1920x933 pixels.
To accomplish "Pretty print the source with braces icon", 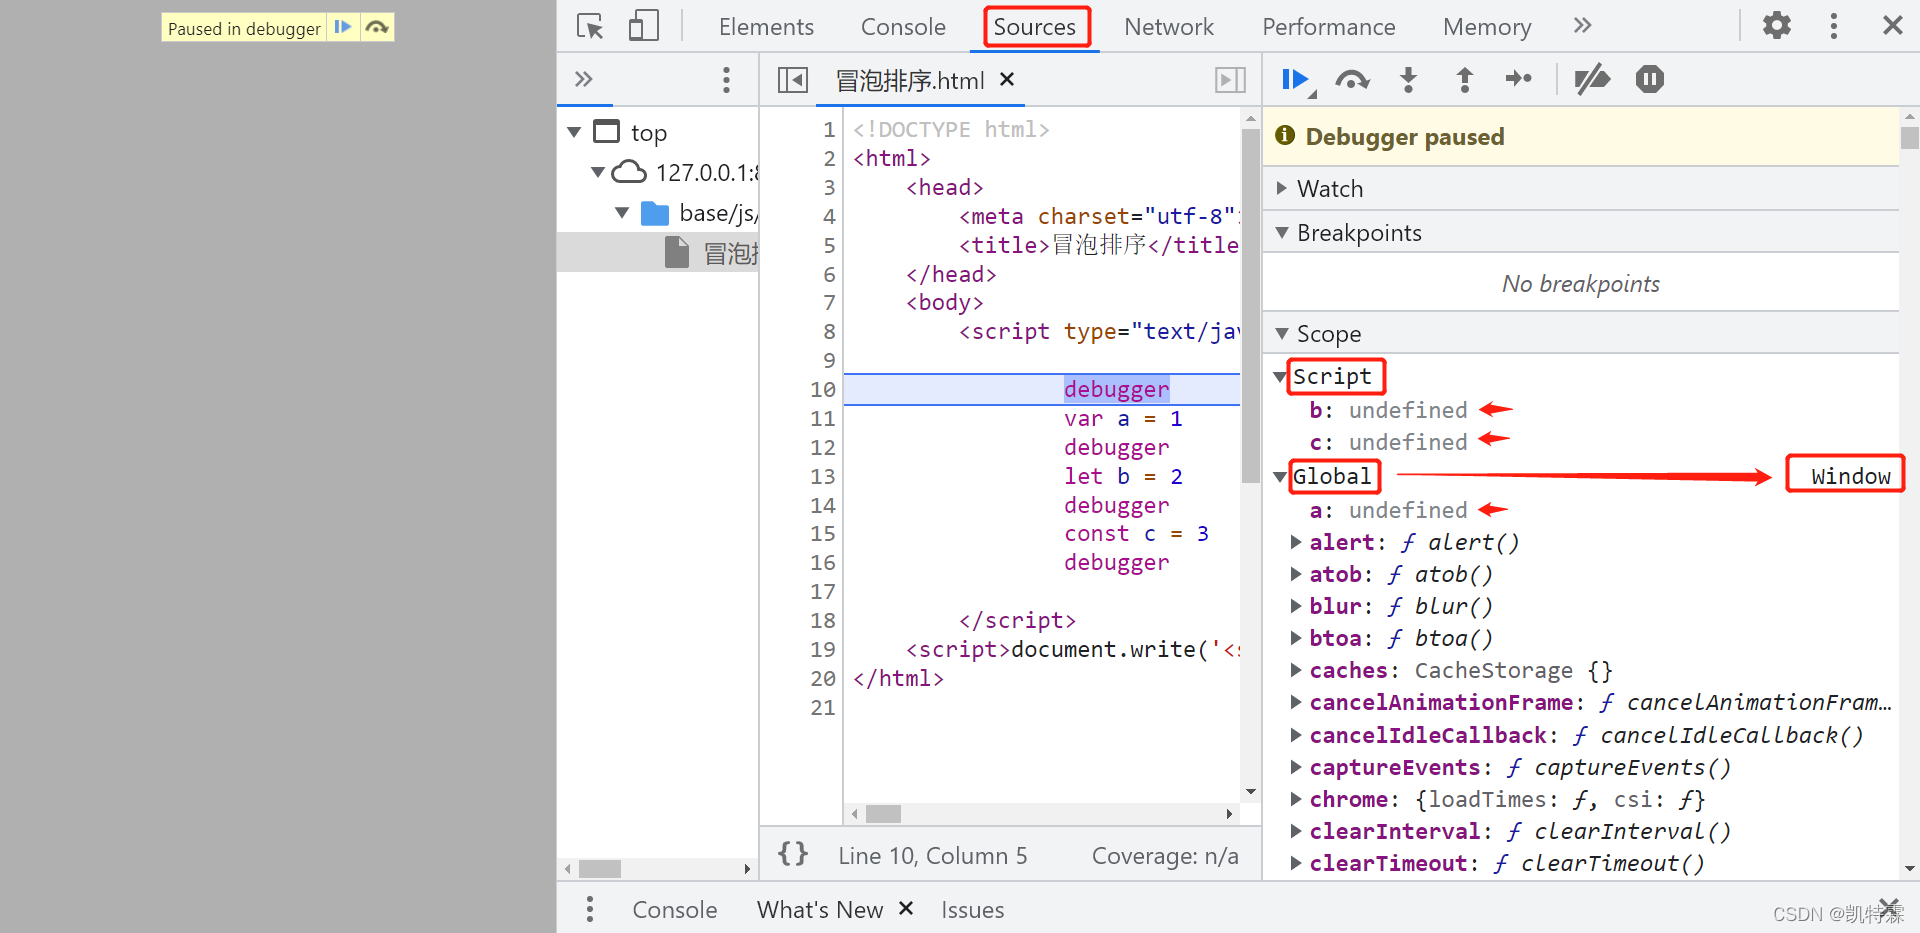I will 793,854.
